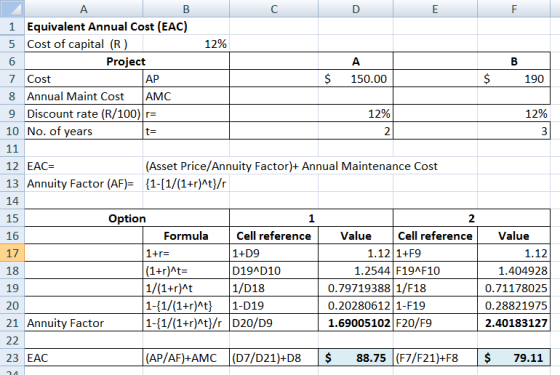Select column F header
Image resolution: width=560 pixels, height=375 pixels.
point(514,9)
